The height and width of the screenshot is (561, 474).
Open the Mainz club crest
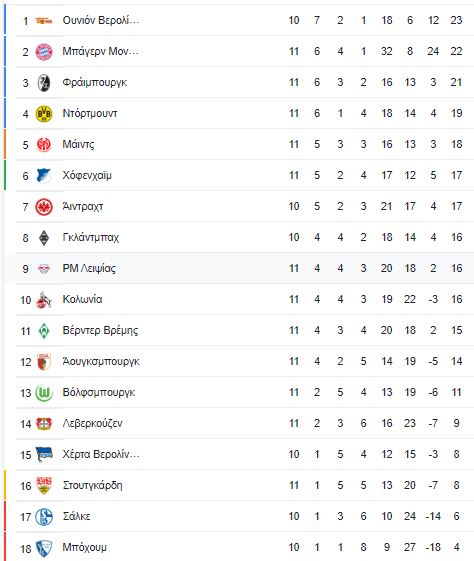click(44, 145)
